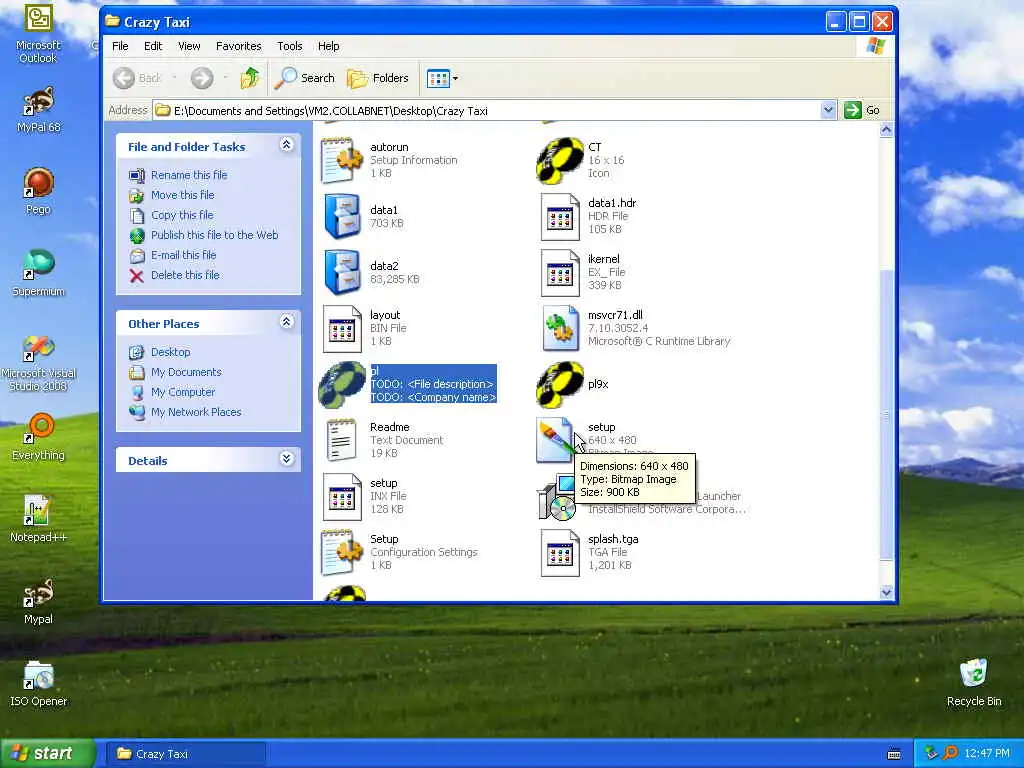Select the setup bitmap image icon
This screenshot has width=1024, height=768.
556,441
